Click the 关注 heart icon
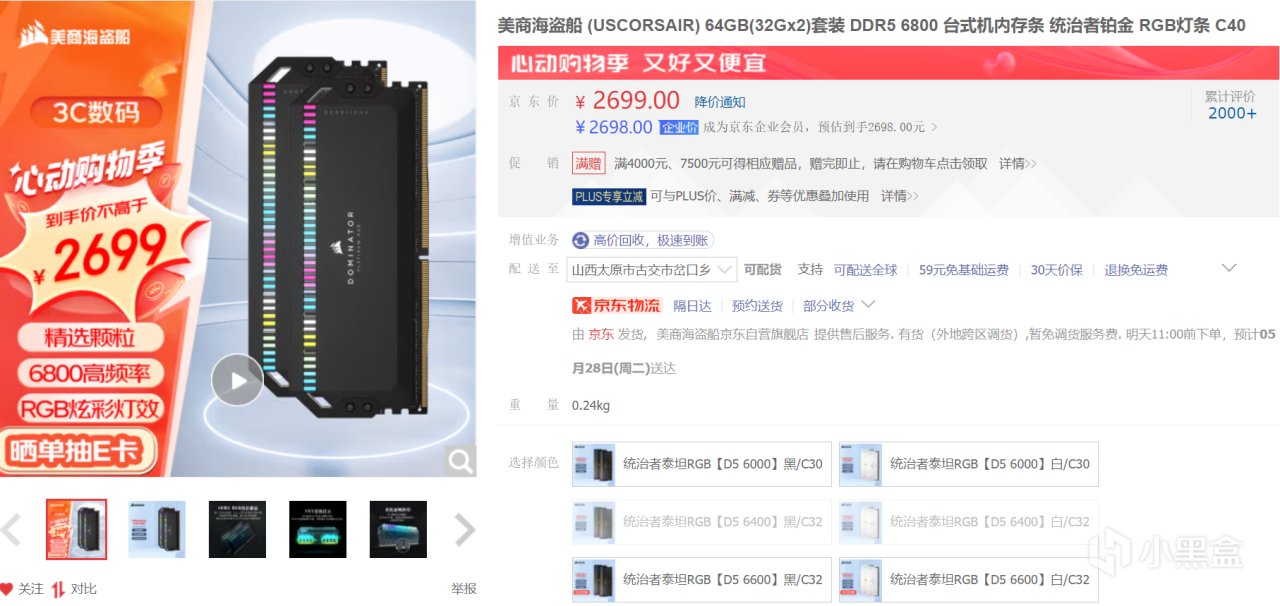This screenshot has width=1280, height=606. pos(7,589)
